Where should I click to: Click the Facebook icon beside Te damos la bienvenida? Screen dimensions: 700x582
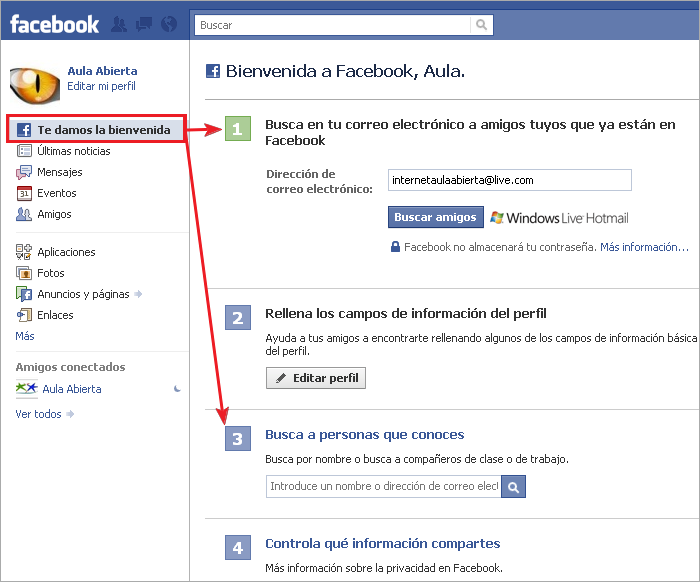point(24,130)
